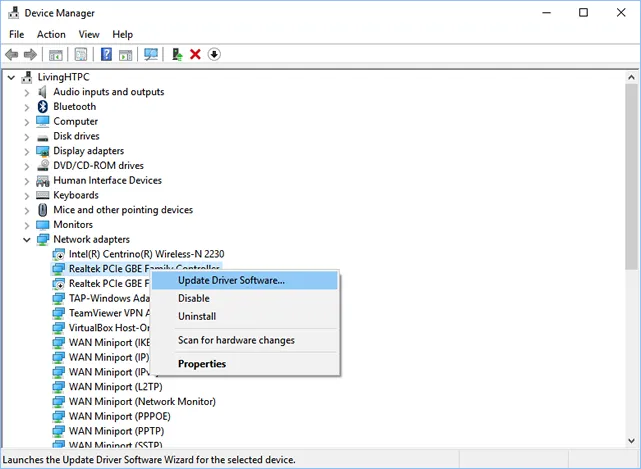641x469 pixels.
Task: Click the Update Driver Software toolbar icon
Action: [x=177, y=54]
